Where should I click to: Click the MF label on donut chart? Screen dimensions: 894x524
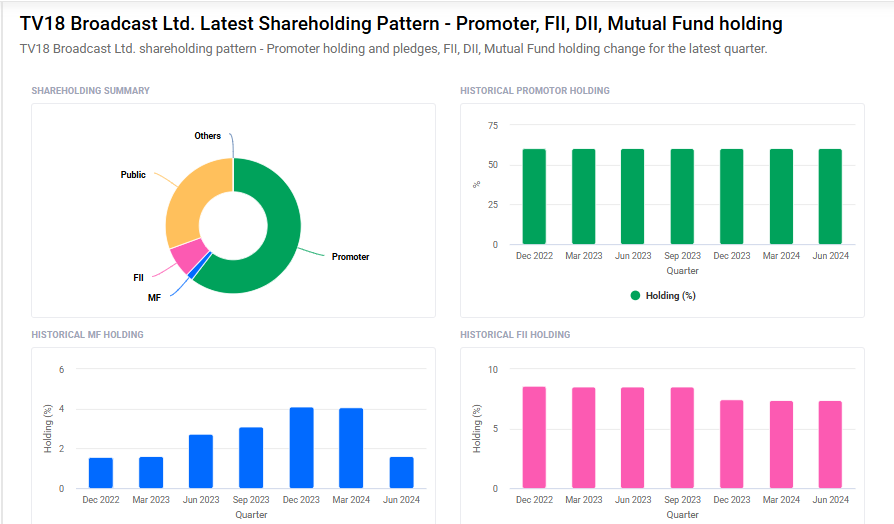coord(154,298)
